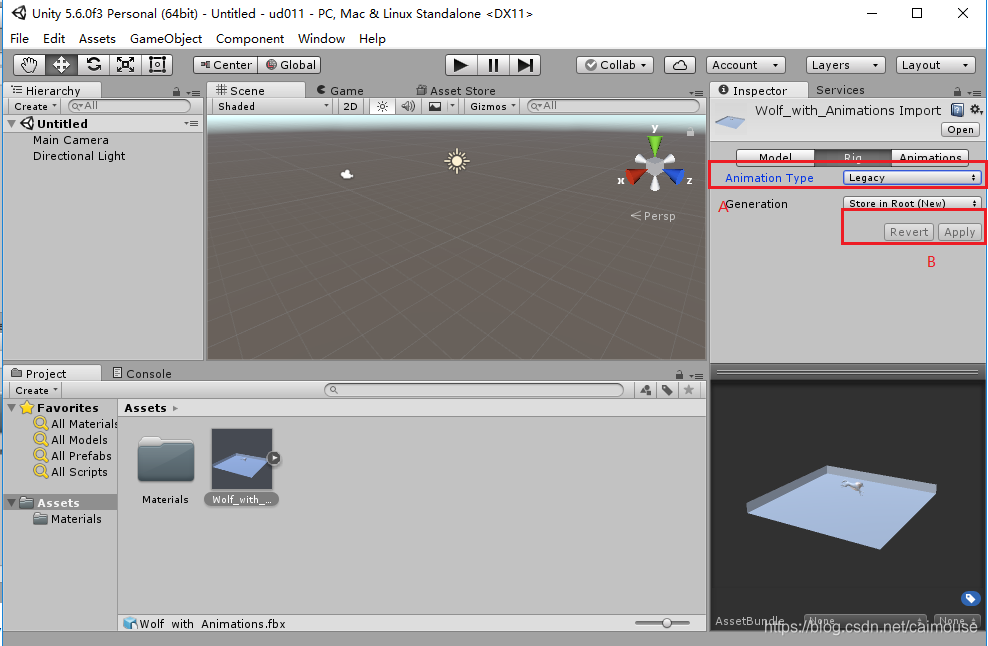Open Cloud services button
Screen dimensions: 988x646
click(680, 65)
